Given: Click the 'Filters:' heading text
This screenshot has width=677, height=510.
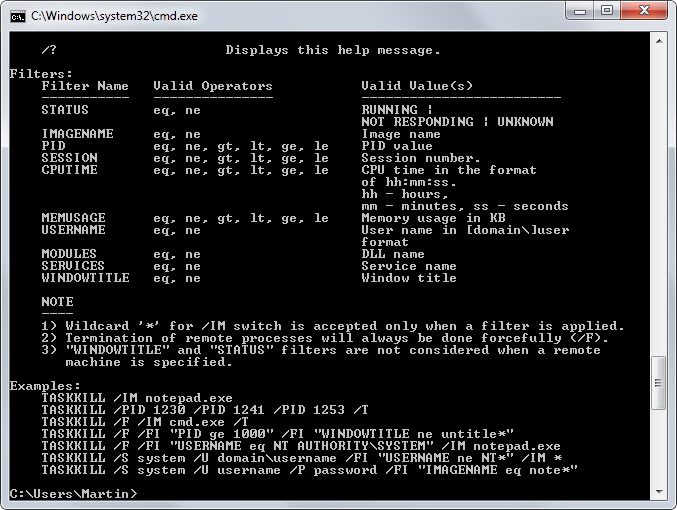Looking at the screenshot, I should [x=41, y=74].
